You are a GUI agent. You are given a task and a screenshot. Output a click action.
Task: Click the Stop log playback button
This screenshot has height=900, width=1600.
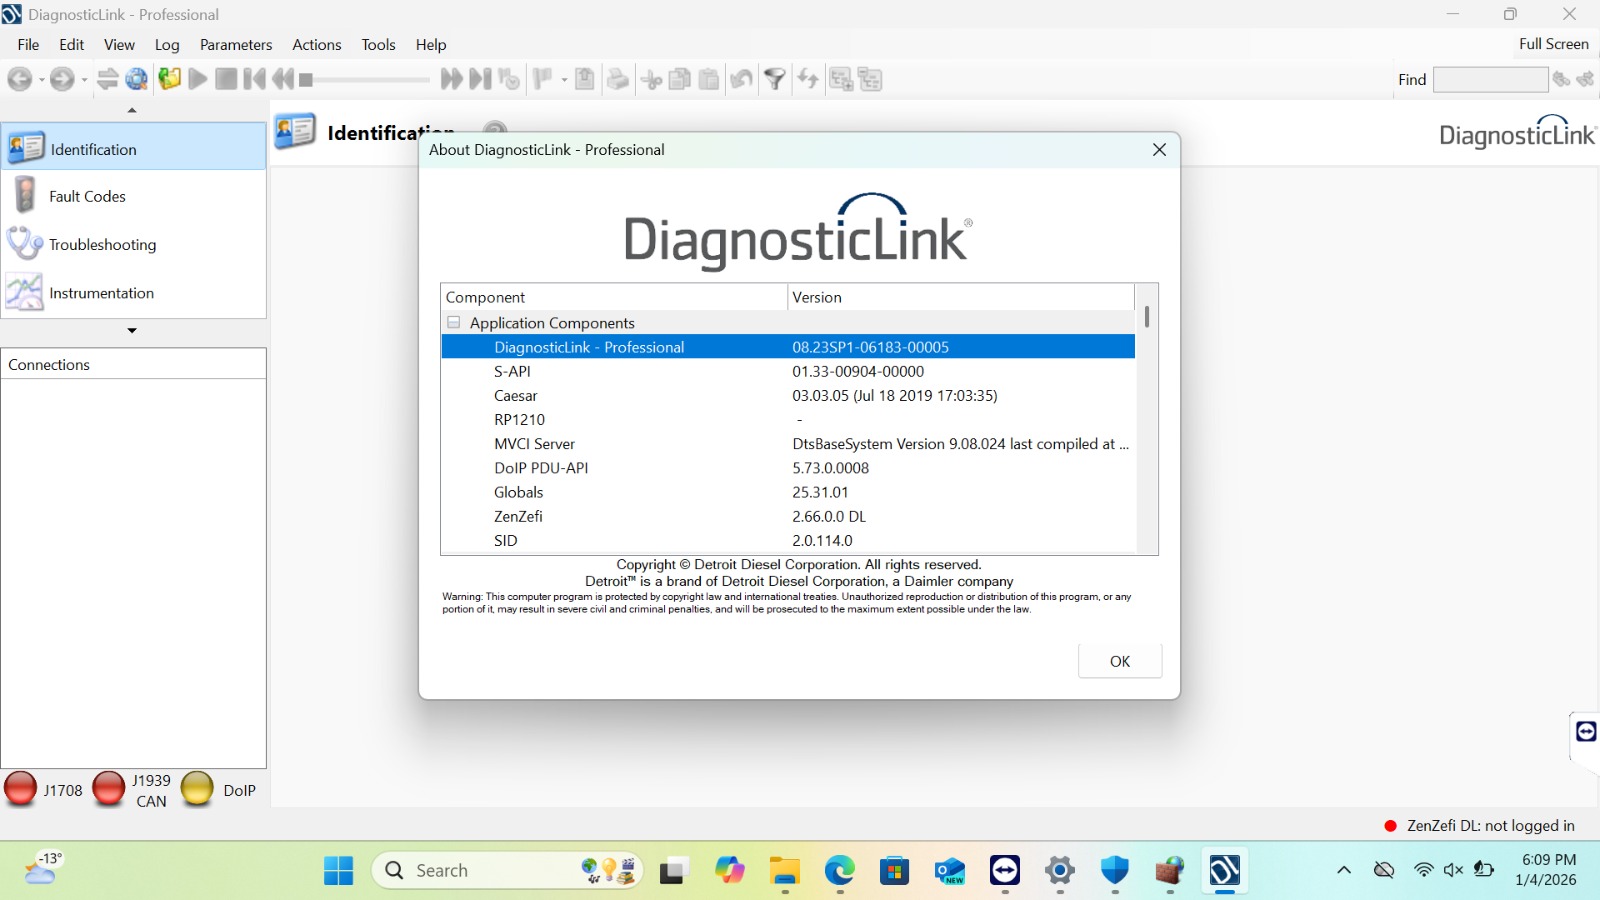point(227,79)
